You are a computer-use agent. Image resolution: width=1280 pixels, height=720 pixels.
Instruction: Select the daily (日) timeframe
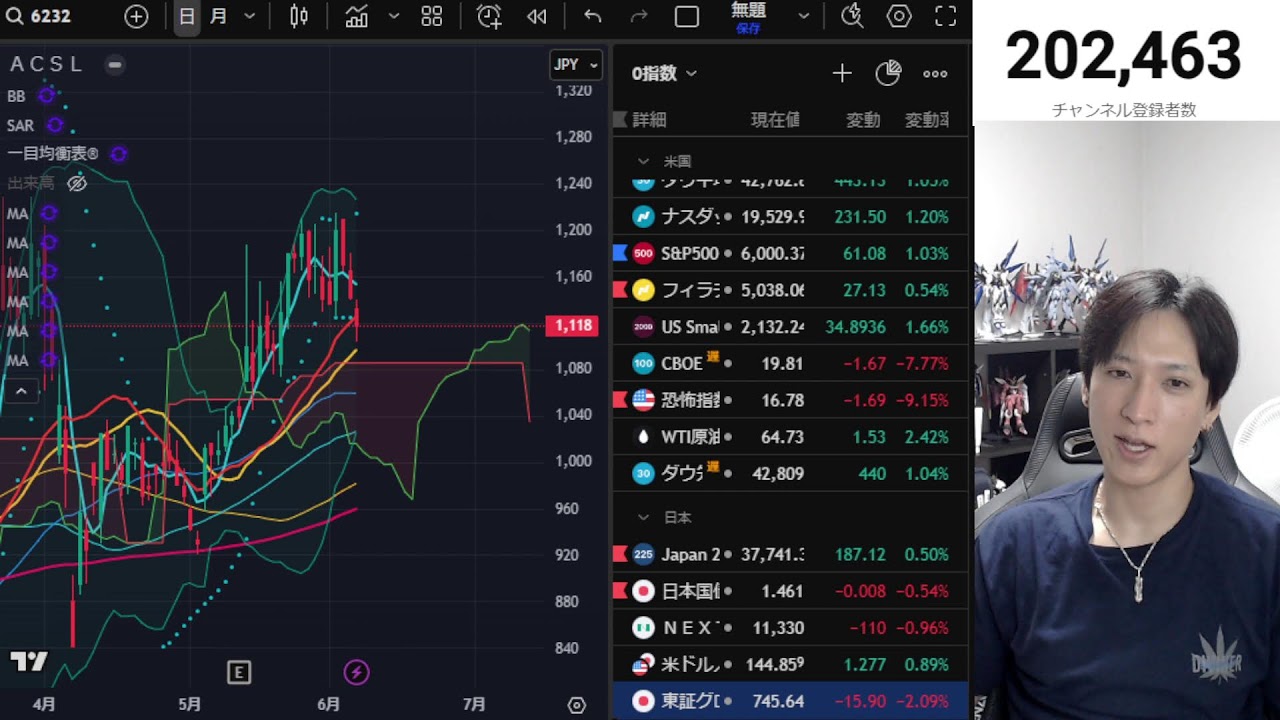[x=187, y=16]
